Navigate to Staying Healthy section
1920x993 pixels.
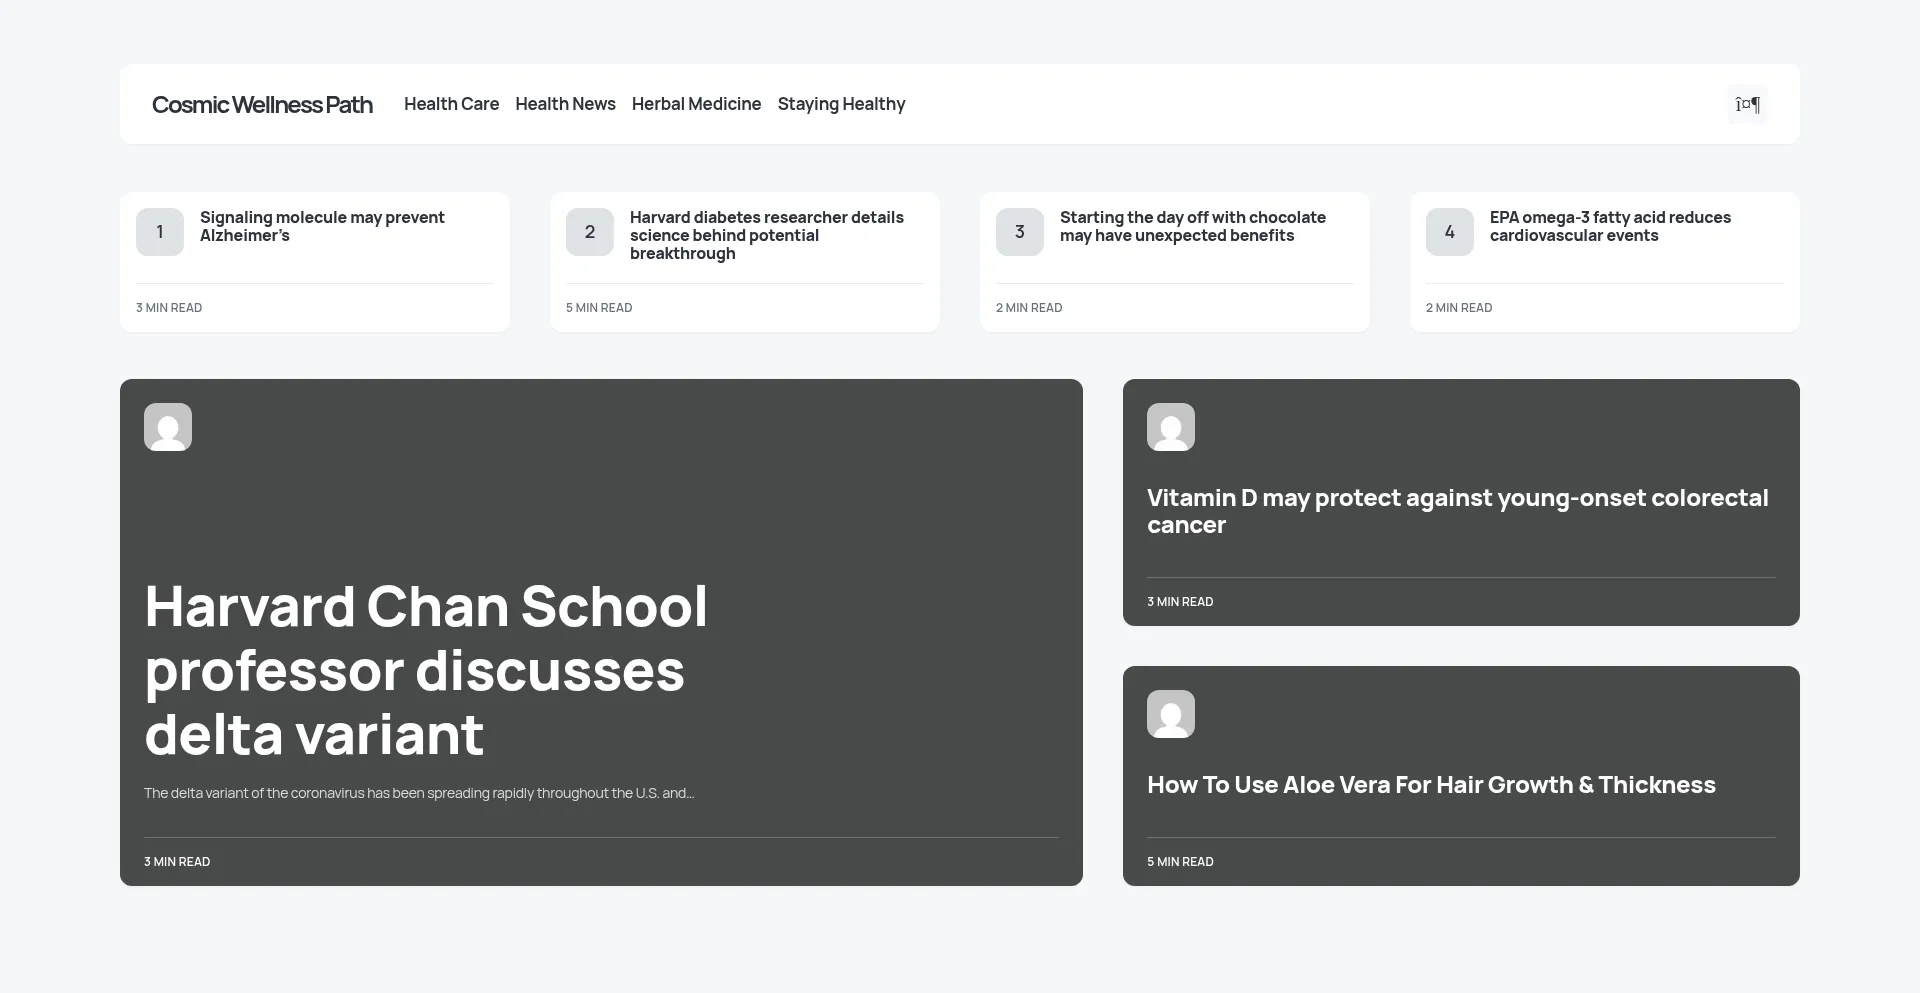tap(841, 104)
